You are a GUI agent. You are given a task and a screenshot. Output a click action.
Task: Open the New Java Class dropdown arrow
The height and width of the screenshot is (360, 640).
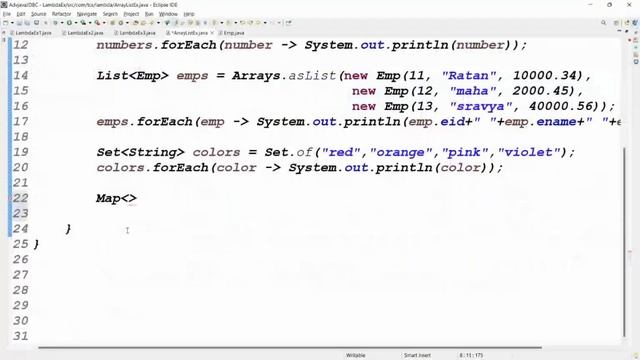pyautogui.click(x=127, y=23)
